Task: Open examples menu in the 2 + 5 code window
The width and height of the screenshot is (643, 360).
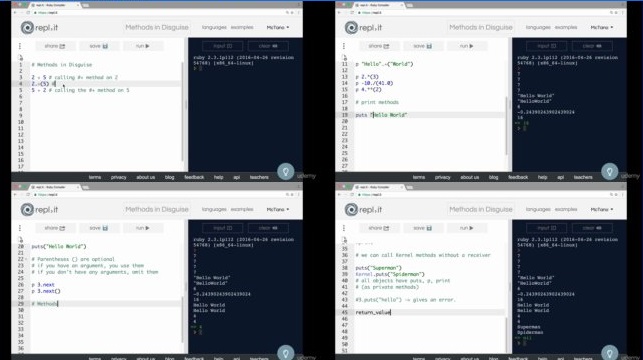Action: [x=242, y=27]
